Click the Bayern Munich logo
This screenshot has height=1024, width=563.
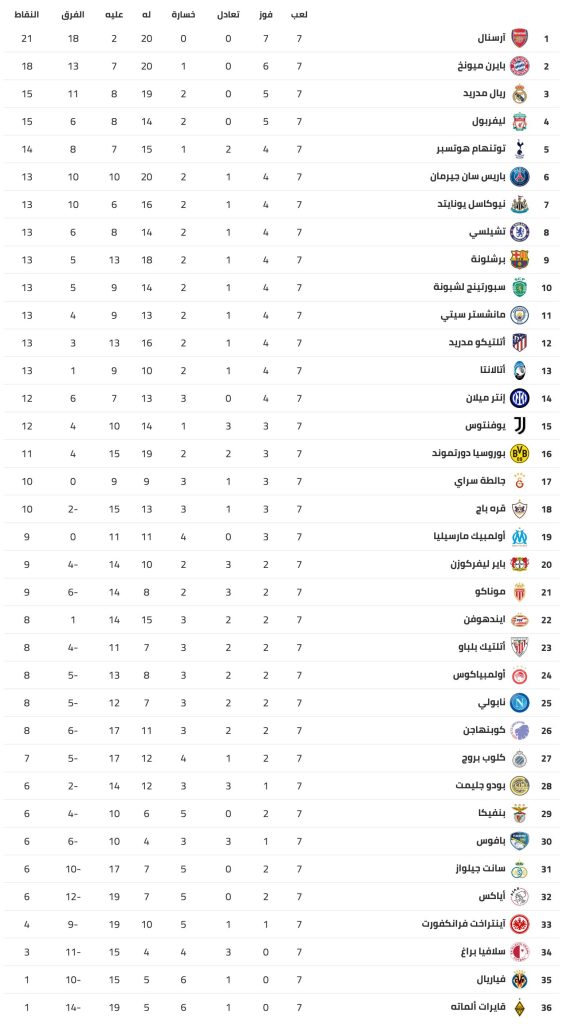coord(519,66)
